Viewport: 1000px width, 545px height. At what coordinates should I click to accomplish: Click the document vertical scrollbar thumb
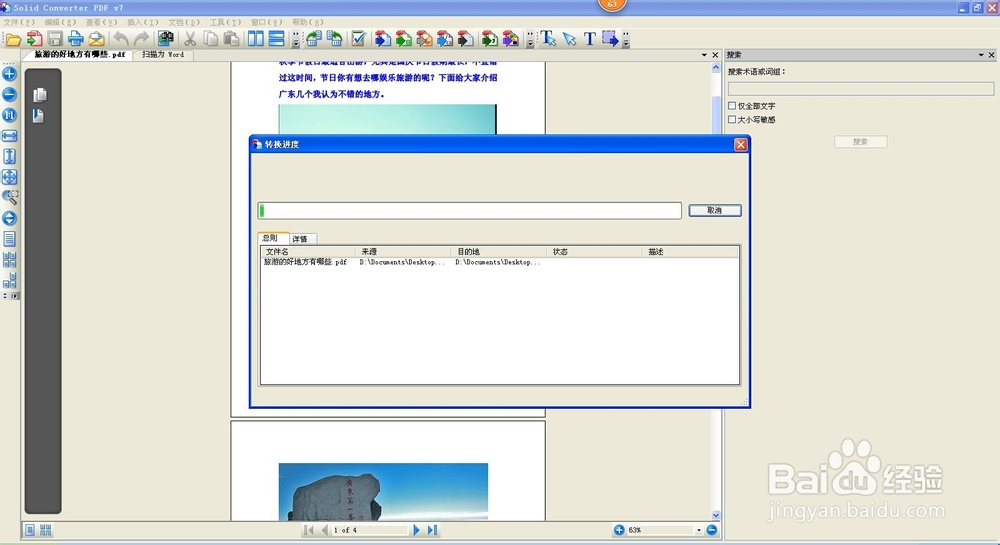tap(716, 115)
